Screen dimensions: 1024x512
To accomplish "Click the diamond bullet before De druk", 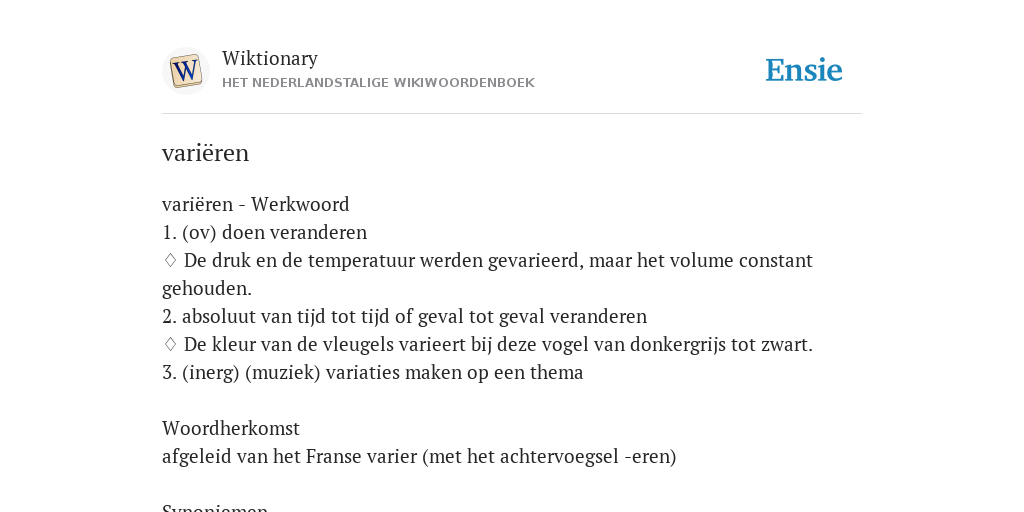I will (x=170, y=260).
